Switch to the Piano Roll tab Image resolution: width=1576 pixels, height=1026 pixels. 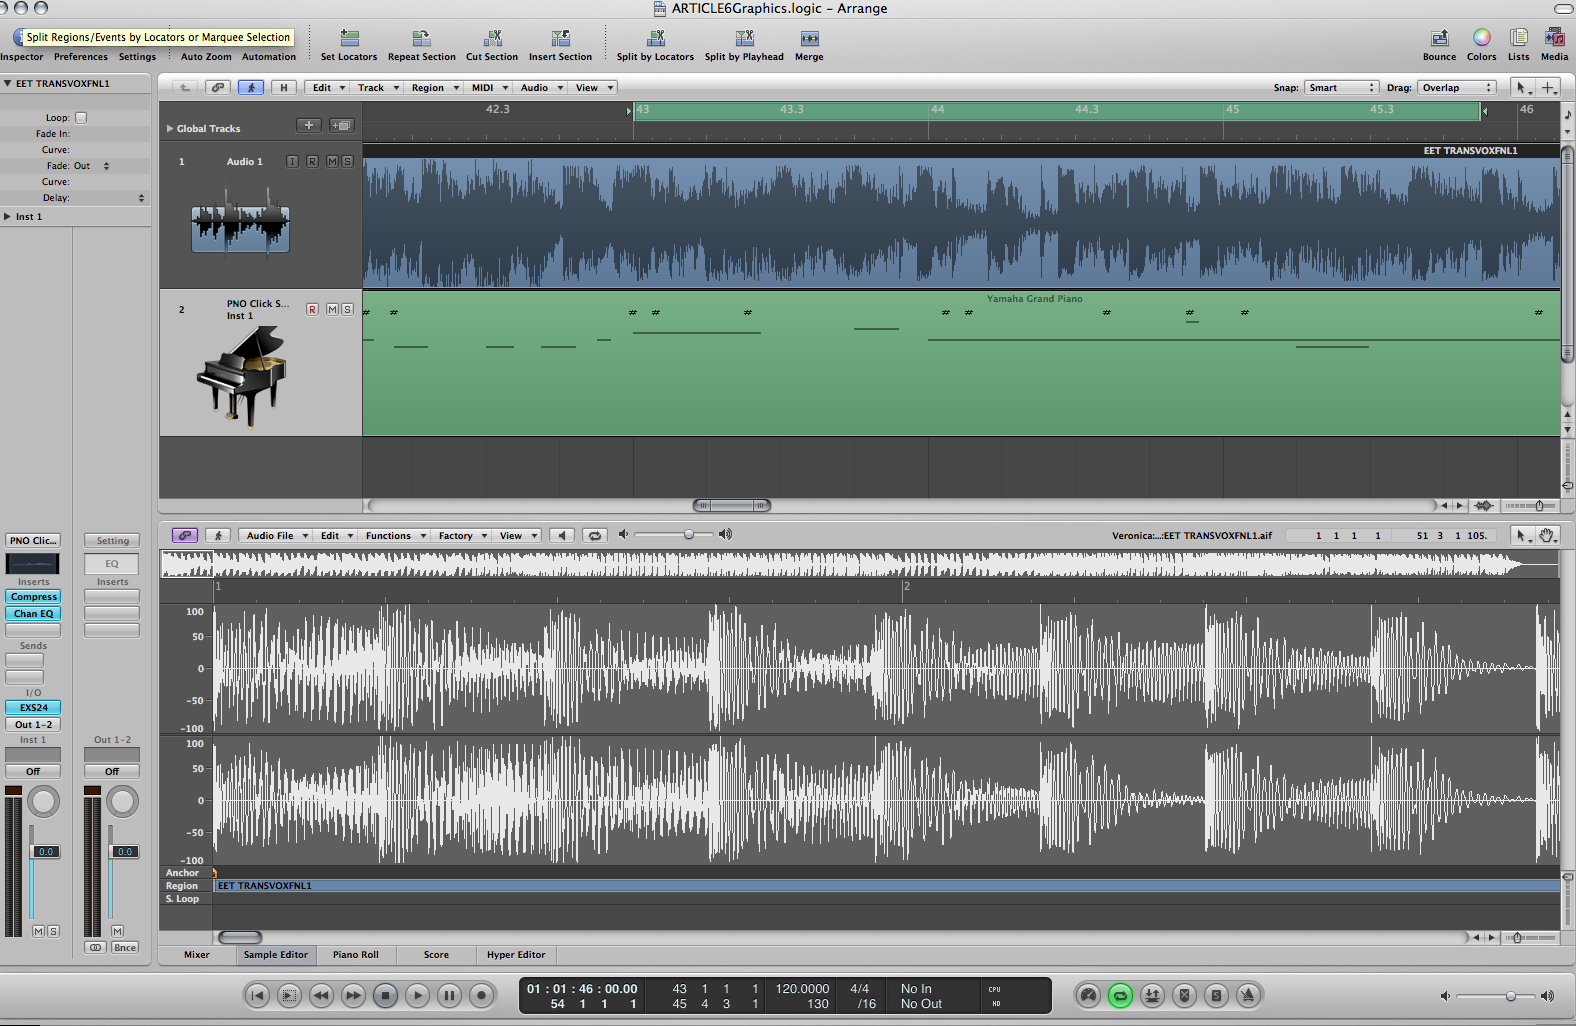(355, 954)
